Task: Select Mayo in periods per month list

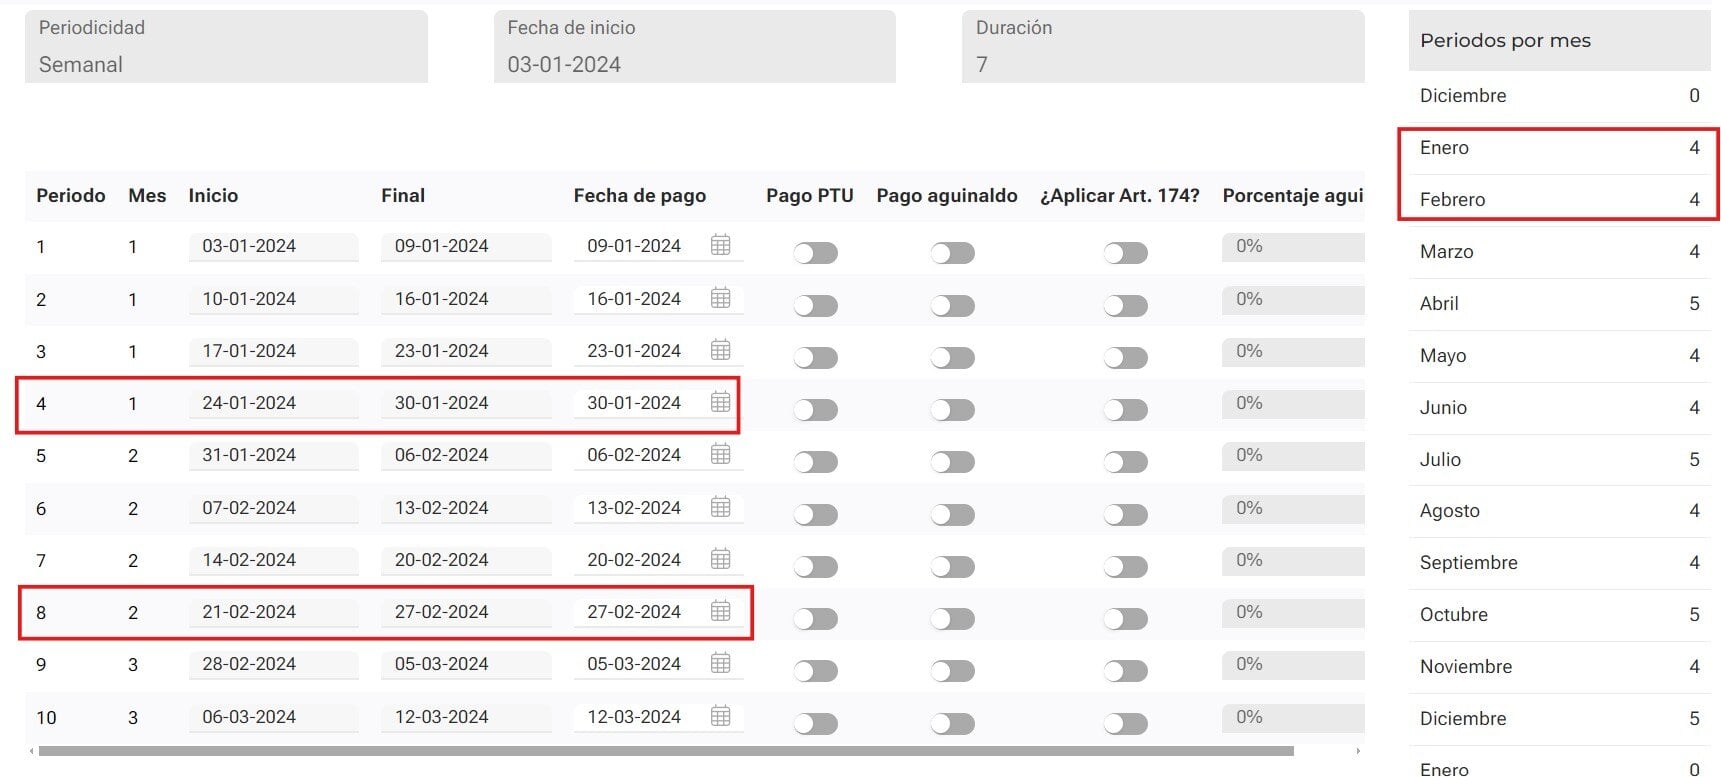Action: tap(1559, 356)
